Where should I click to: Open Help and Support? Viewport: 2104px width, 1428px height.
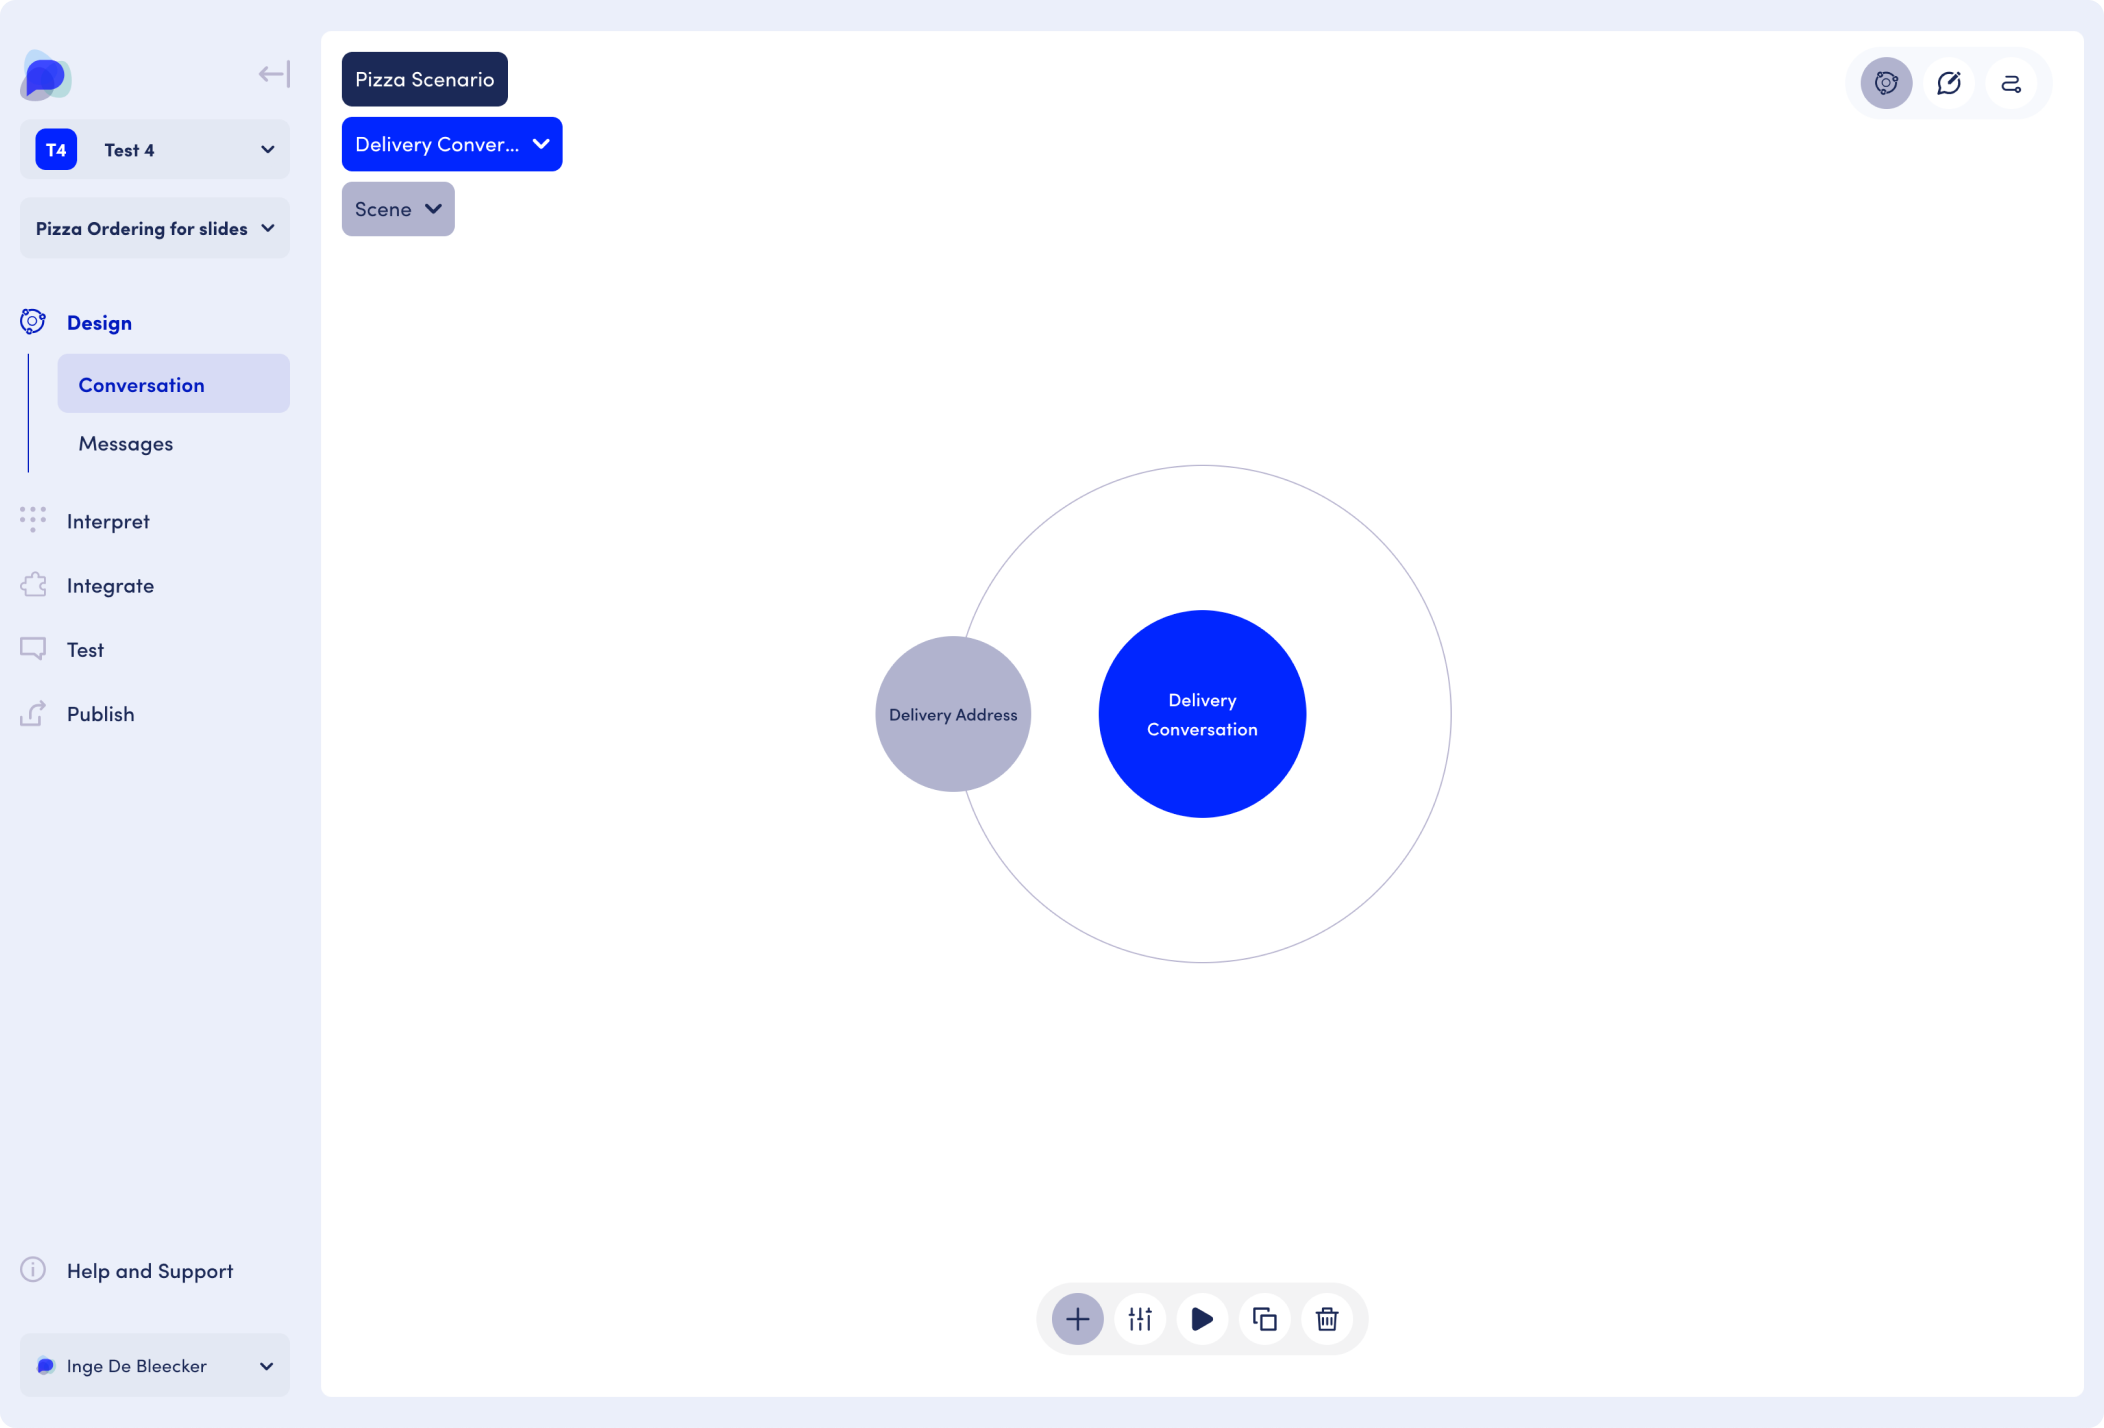[x=149, y=1271]
